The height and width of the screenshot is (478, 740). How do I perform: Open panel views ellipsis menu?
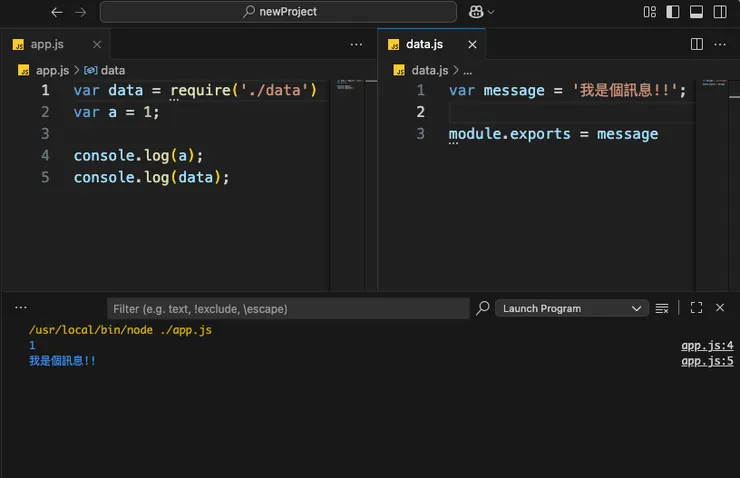pos(21,308)
